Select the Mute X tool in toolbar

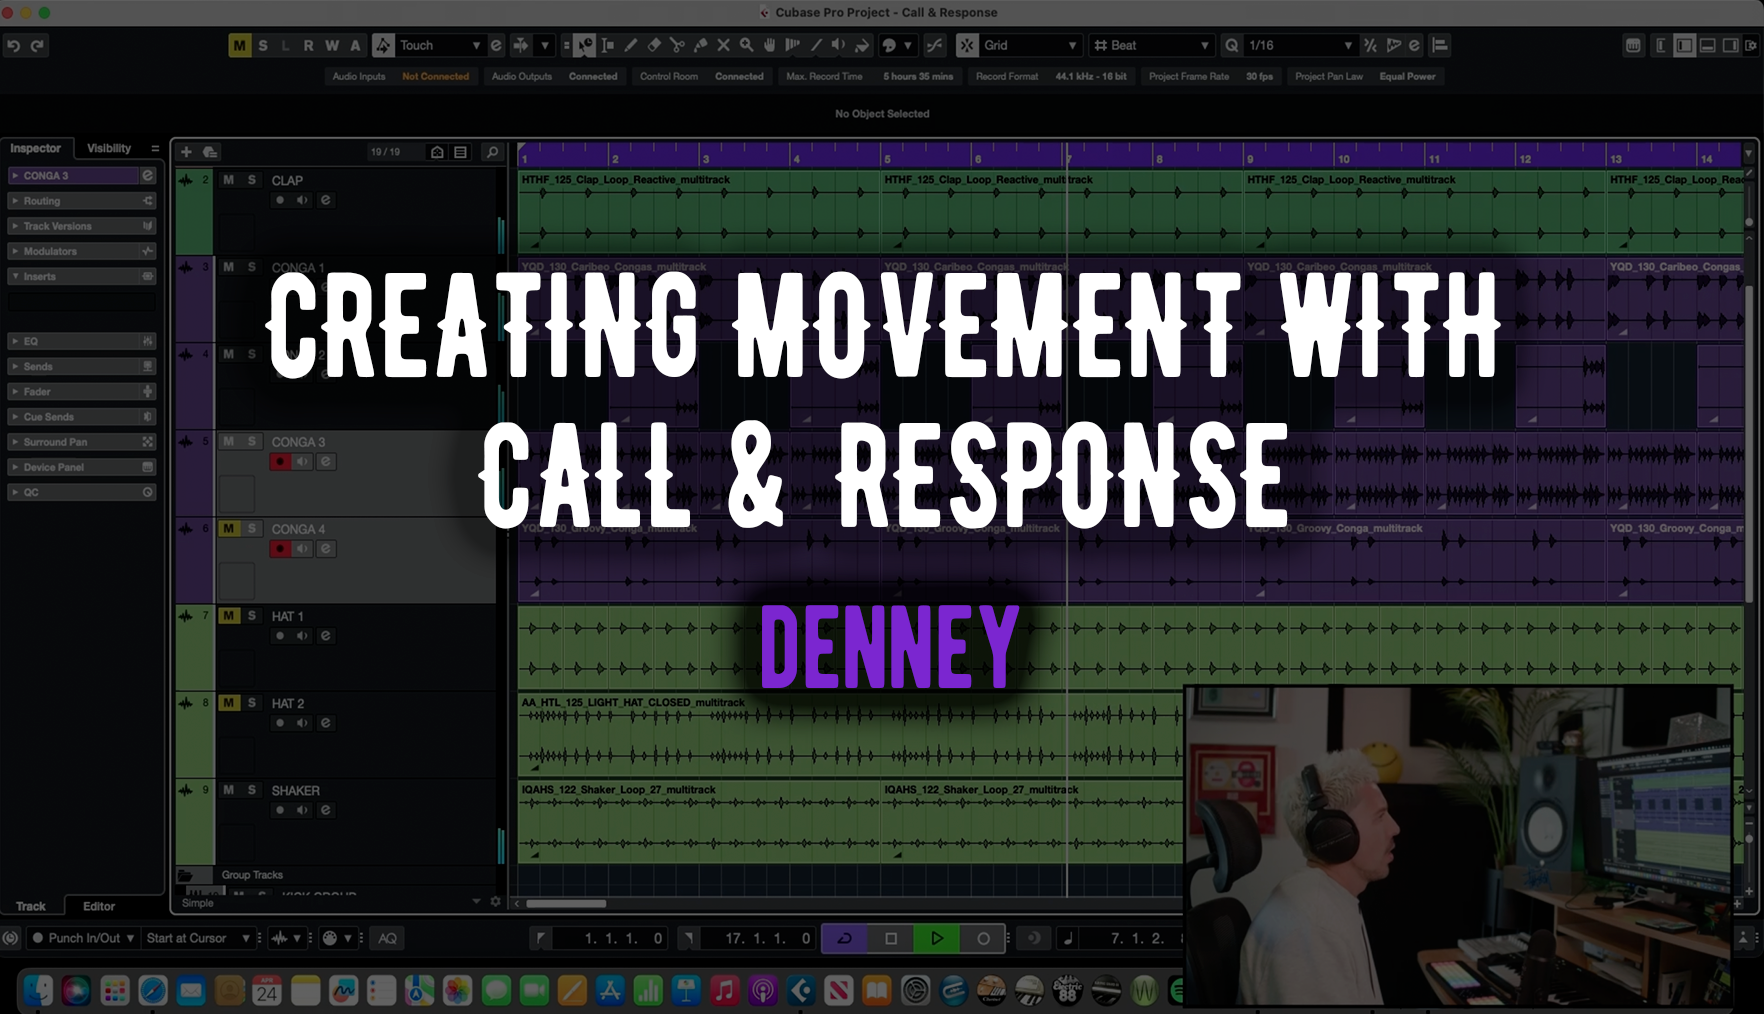pos(723,45)
